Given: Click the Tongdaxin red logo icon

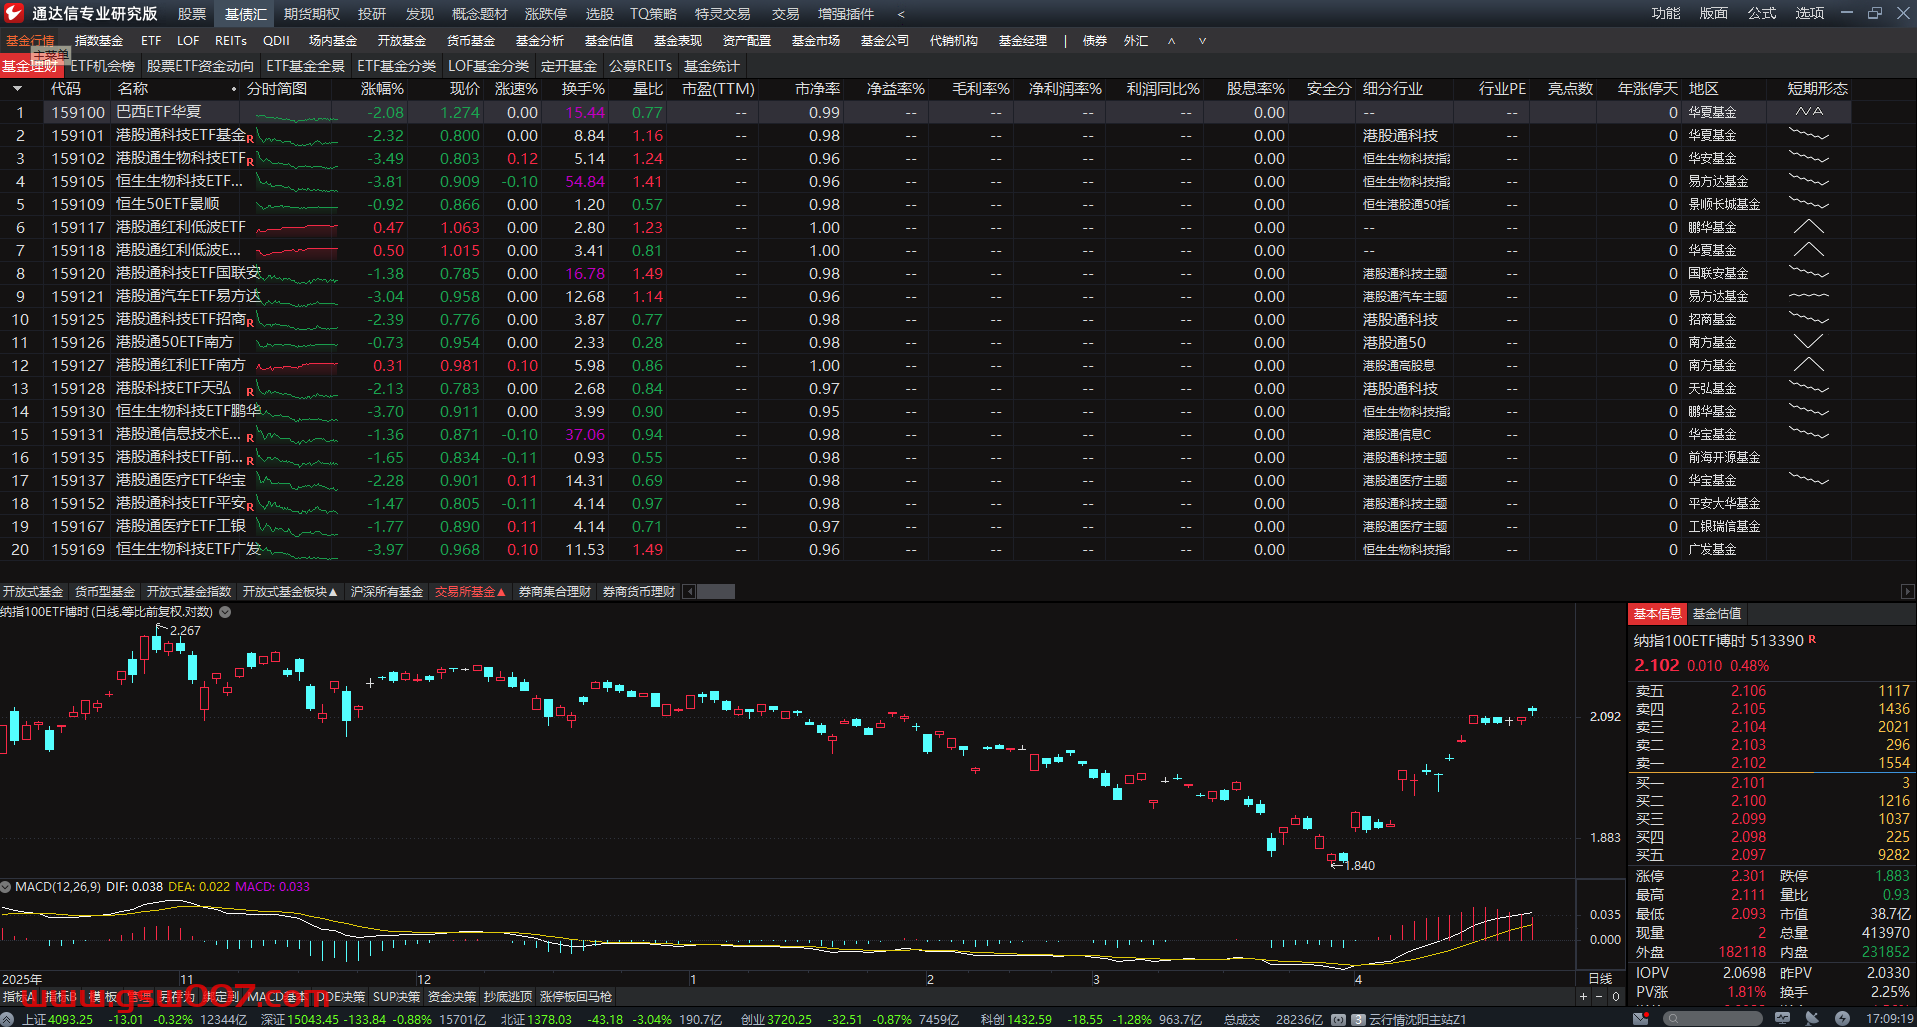Looking at the screenshot, I should (14, 13).
